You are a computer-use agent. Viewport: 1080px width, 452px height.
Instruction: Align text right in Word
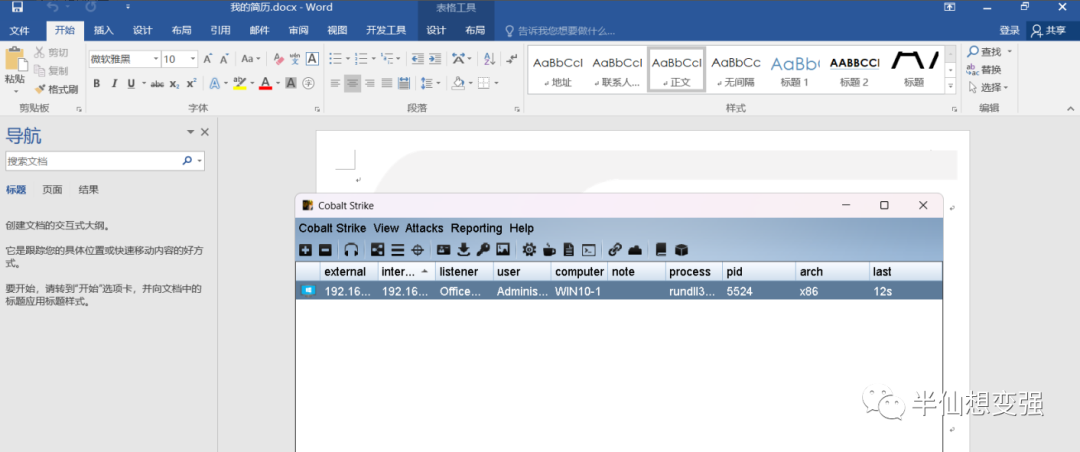pyautogui.click(x=370, y=83)
